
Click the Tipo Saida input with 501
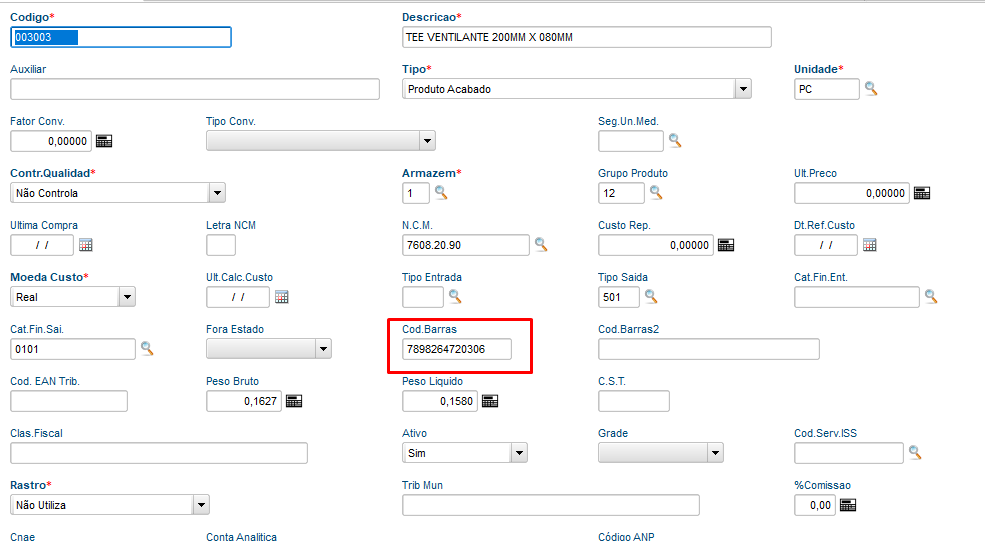[x=619, y=297]
